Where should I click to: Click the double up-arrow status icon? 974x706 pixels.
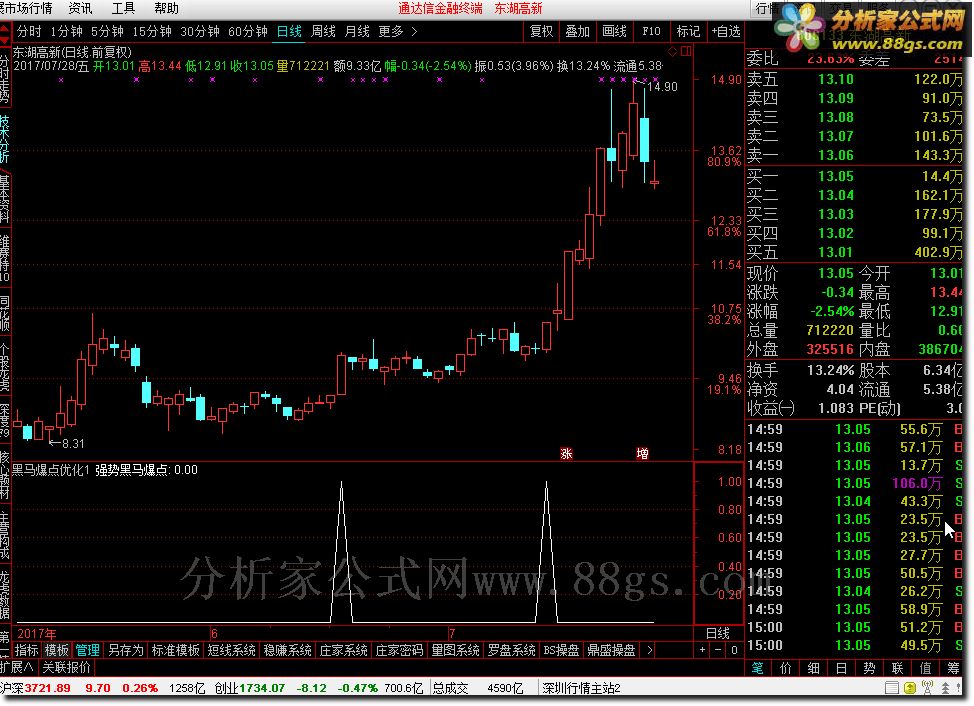click(x=945, y=688)
